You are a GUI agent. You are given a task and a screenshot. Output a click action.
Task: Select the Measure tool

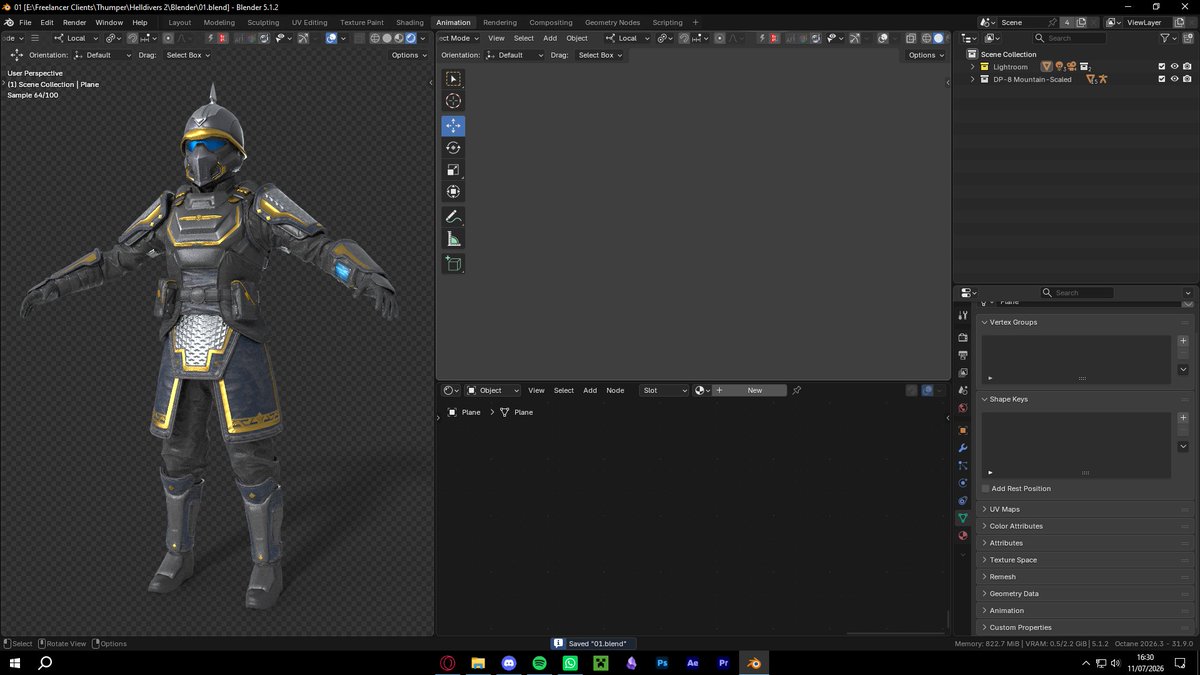[x=453, y=239]
